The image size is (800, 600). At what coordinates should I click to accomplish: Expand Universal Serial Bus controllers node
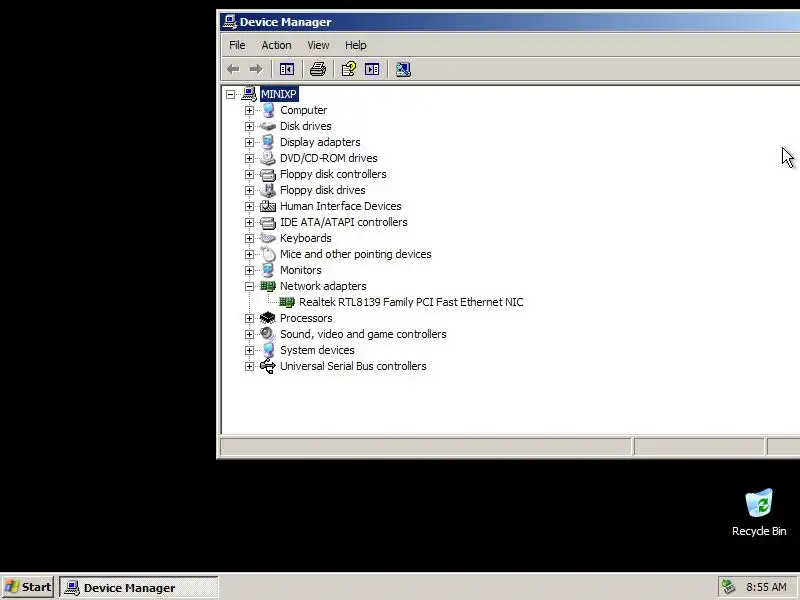coord(249,366)
